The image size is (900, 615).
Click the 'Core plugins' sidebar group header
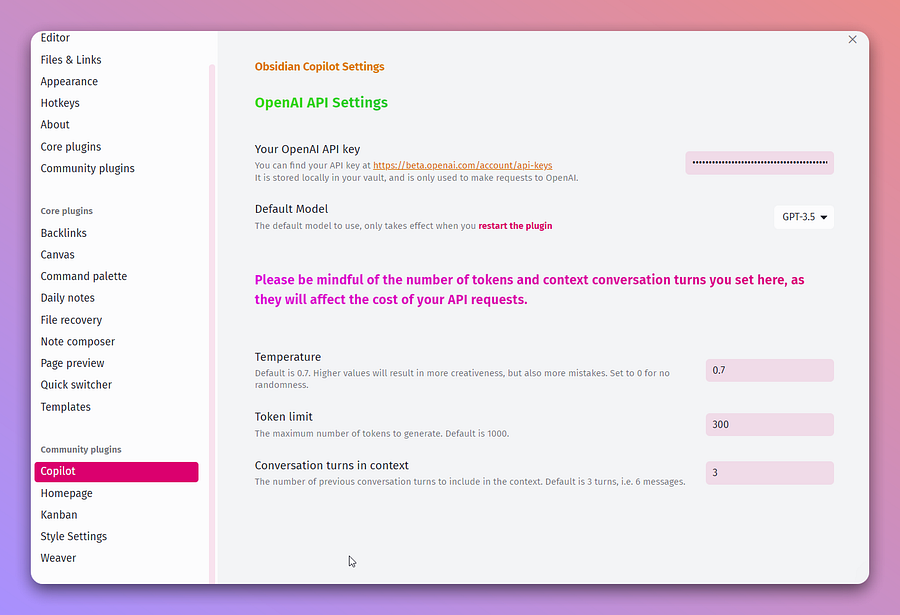pos(67,211)
